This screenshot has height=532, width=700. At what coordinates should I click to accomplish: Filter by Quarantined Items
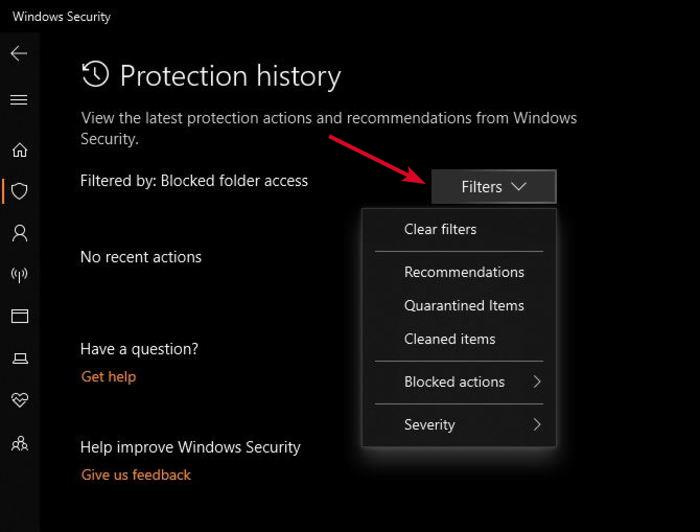(464, 306)
